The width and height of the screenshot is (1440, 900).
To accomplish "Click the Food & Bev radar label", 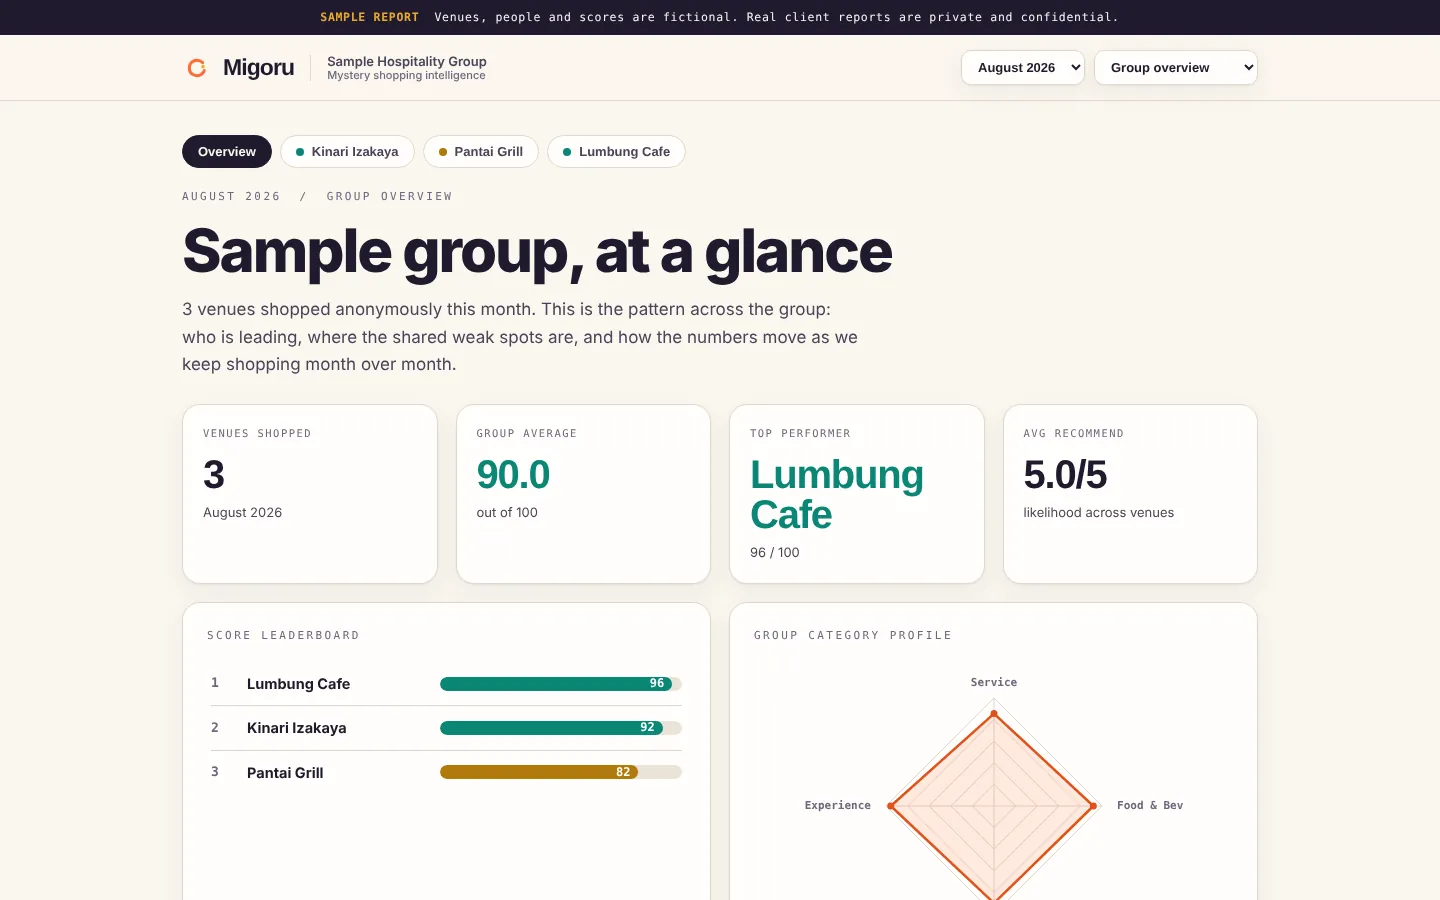I will pos(1150,805).
